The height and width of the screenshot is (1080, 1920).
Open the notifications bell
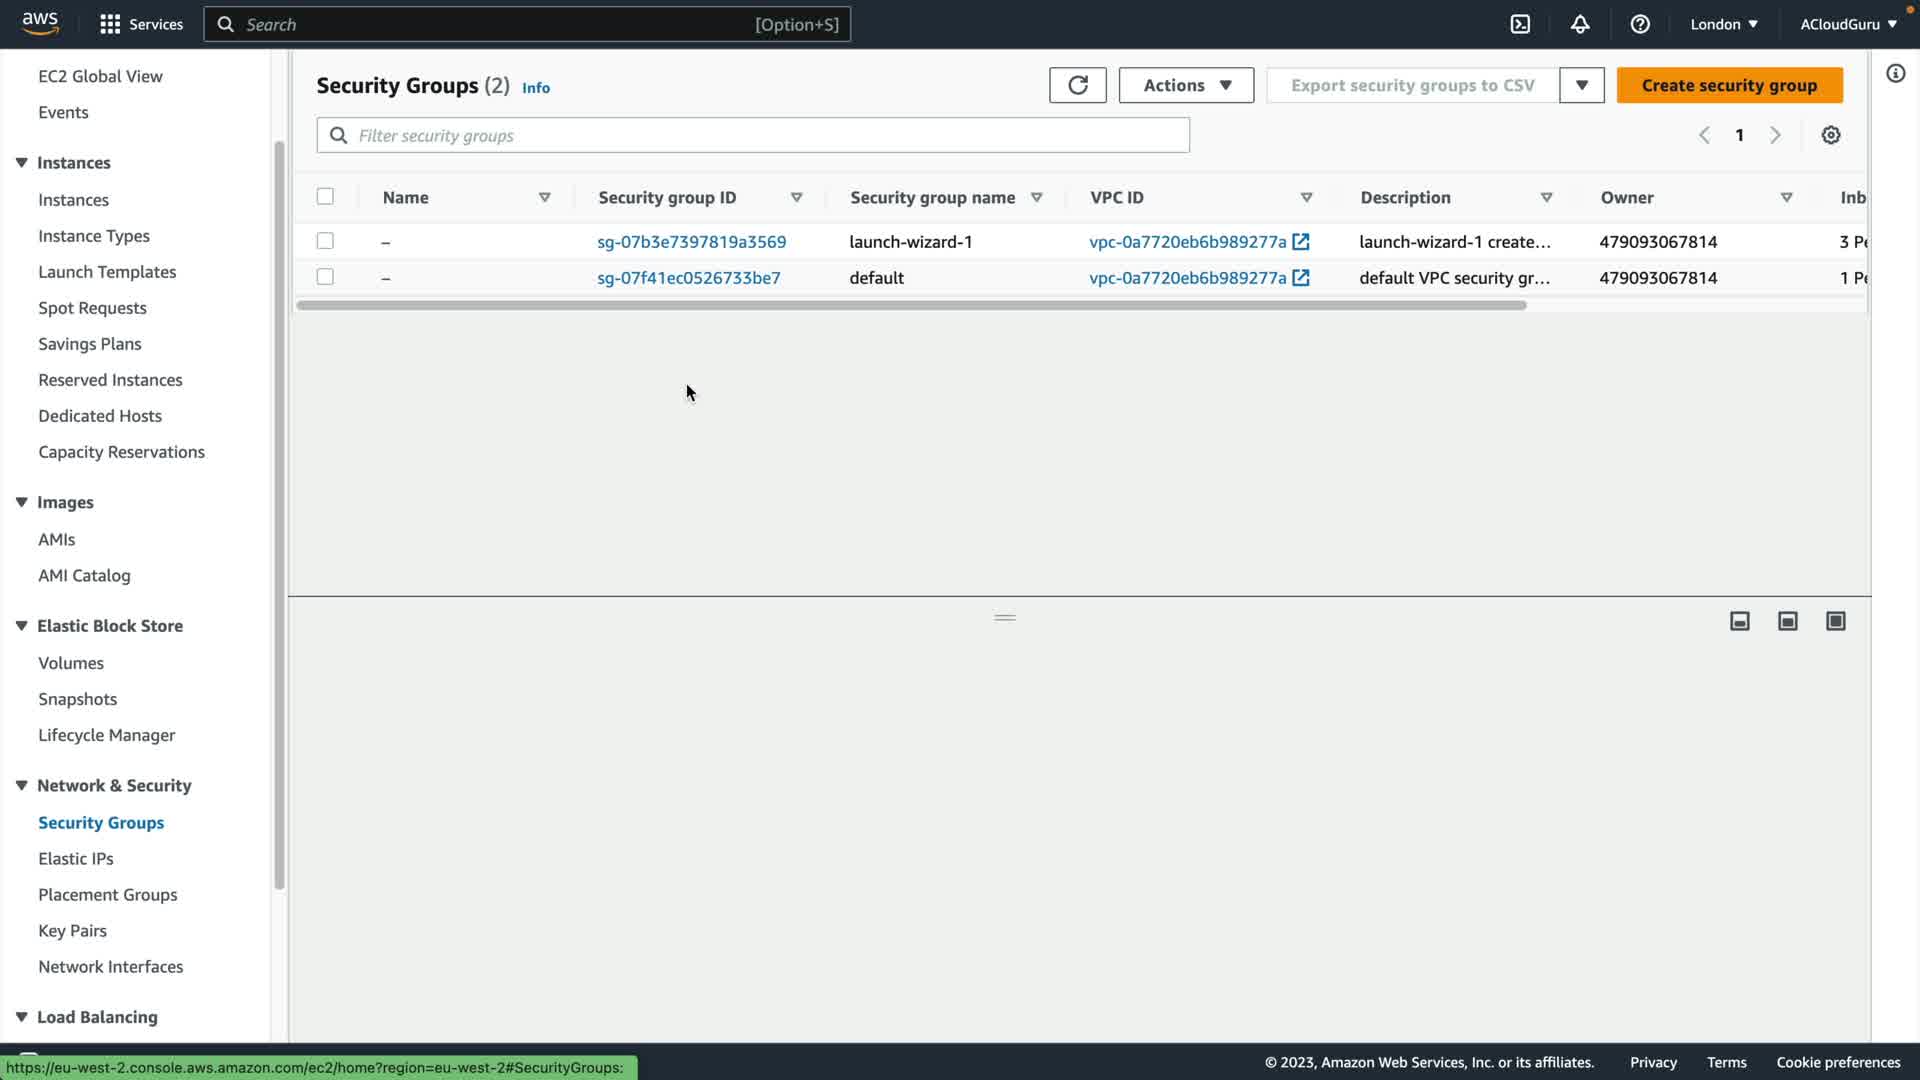(x=1580, y=24)
